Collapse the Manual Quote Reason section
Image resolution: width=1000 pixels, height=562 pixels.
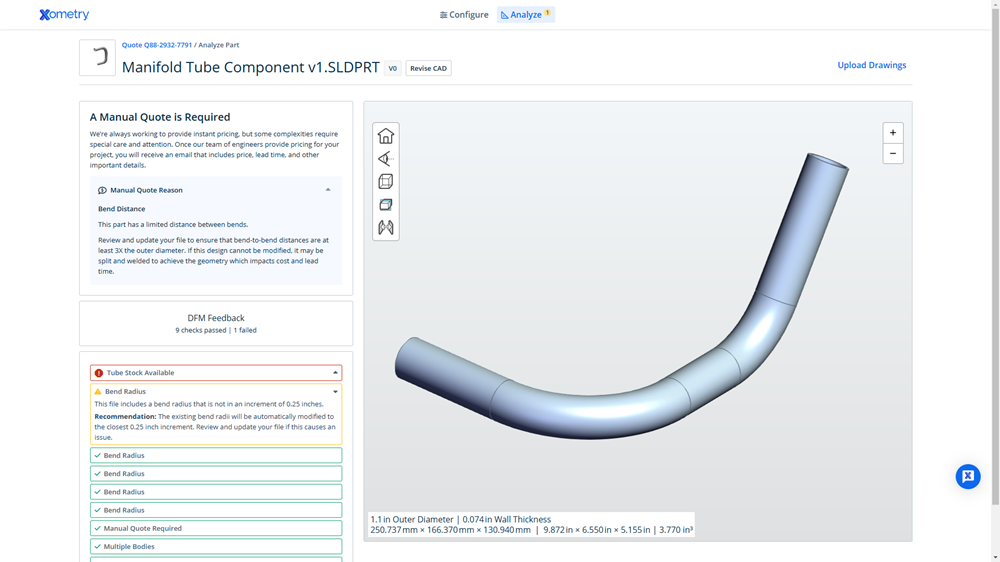[328, 190]
